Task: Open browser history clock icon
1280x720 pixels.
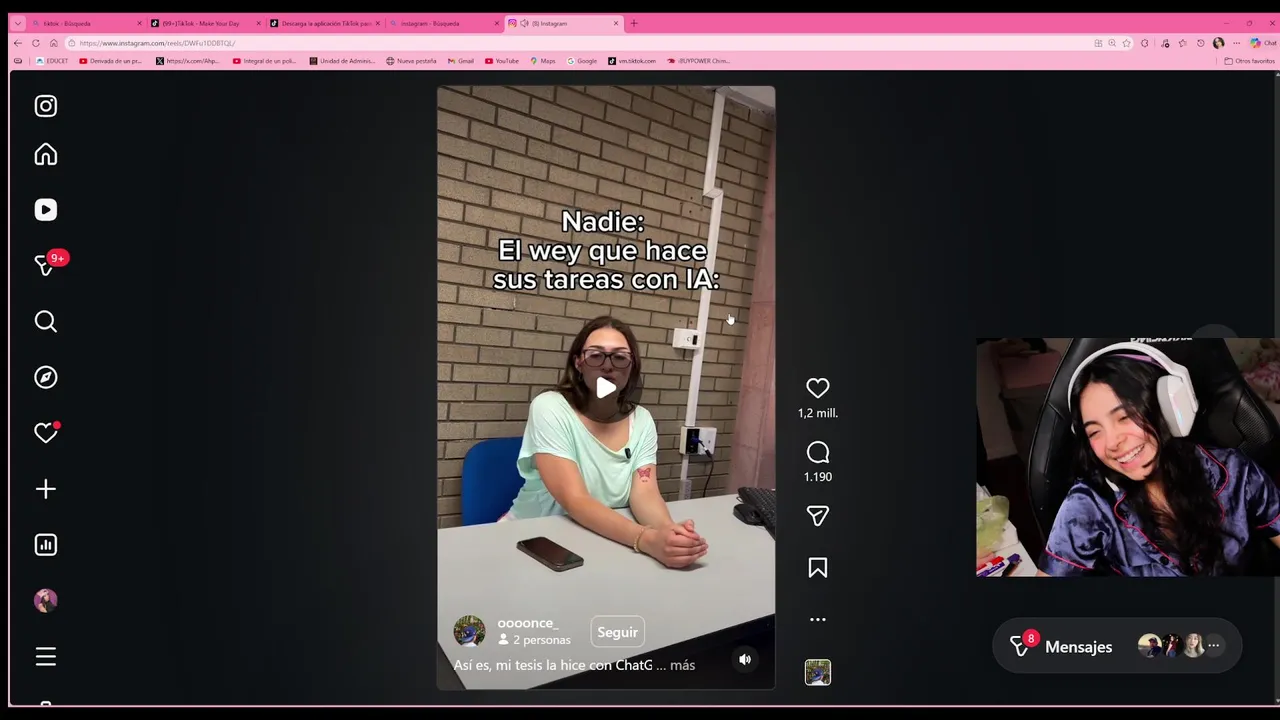Action: pyautogui.click(x=1201, y=43)
